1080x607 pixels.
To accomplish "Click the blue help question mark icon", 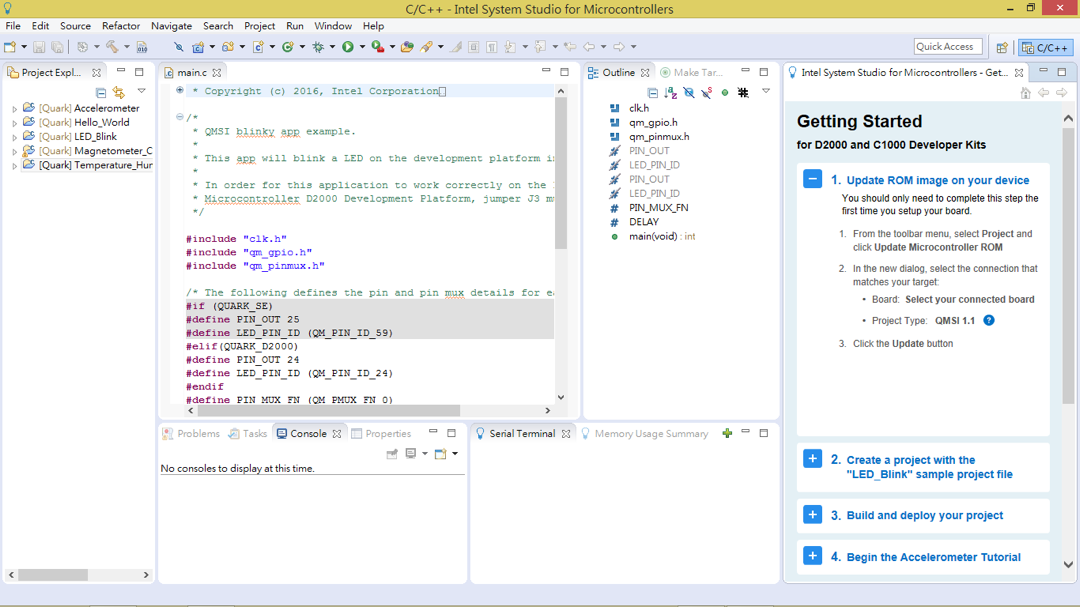I will coord(988,320).
